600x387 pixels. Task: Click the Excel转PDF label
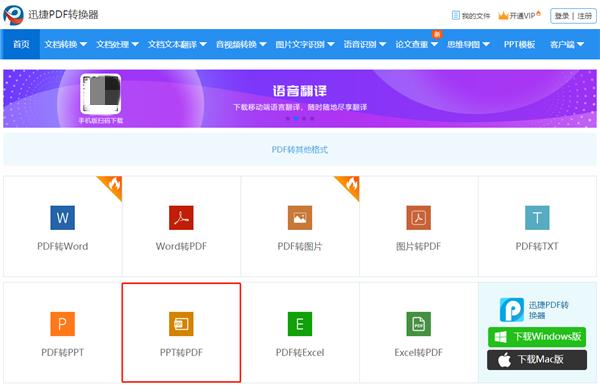[x=418, y=352]
